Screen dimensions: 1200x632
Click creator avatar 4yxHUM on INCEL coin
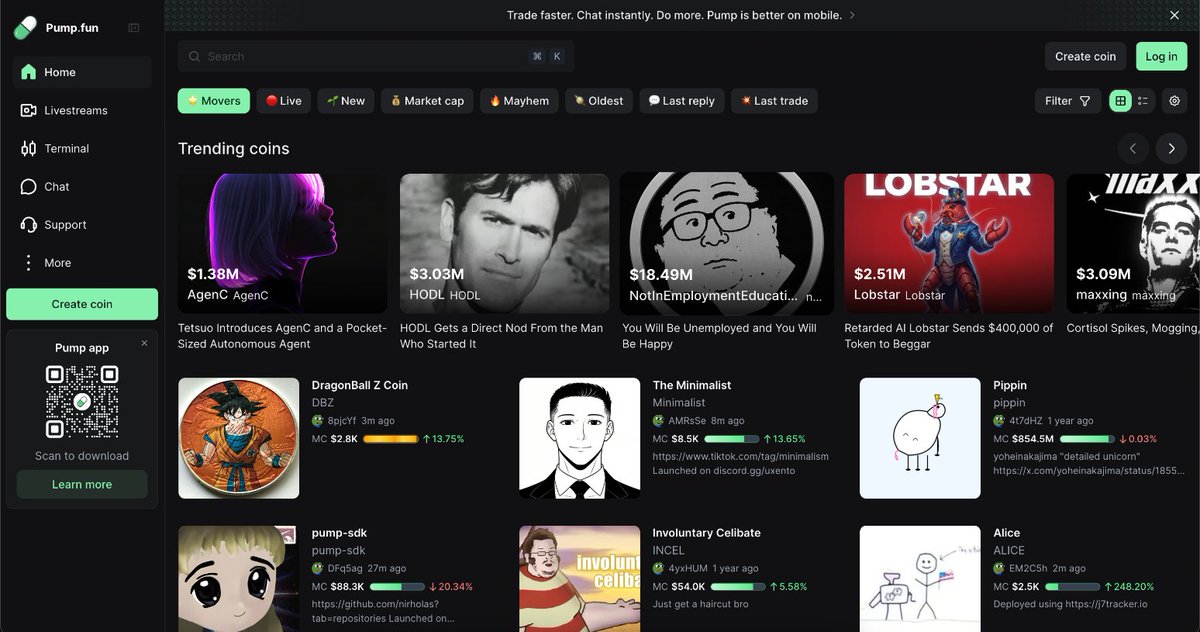pyautogui.click(x=659, y=569)
